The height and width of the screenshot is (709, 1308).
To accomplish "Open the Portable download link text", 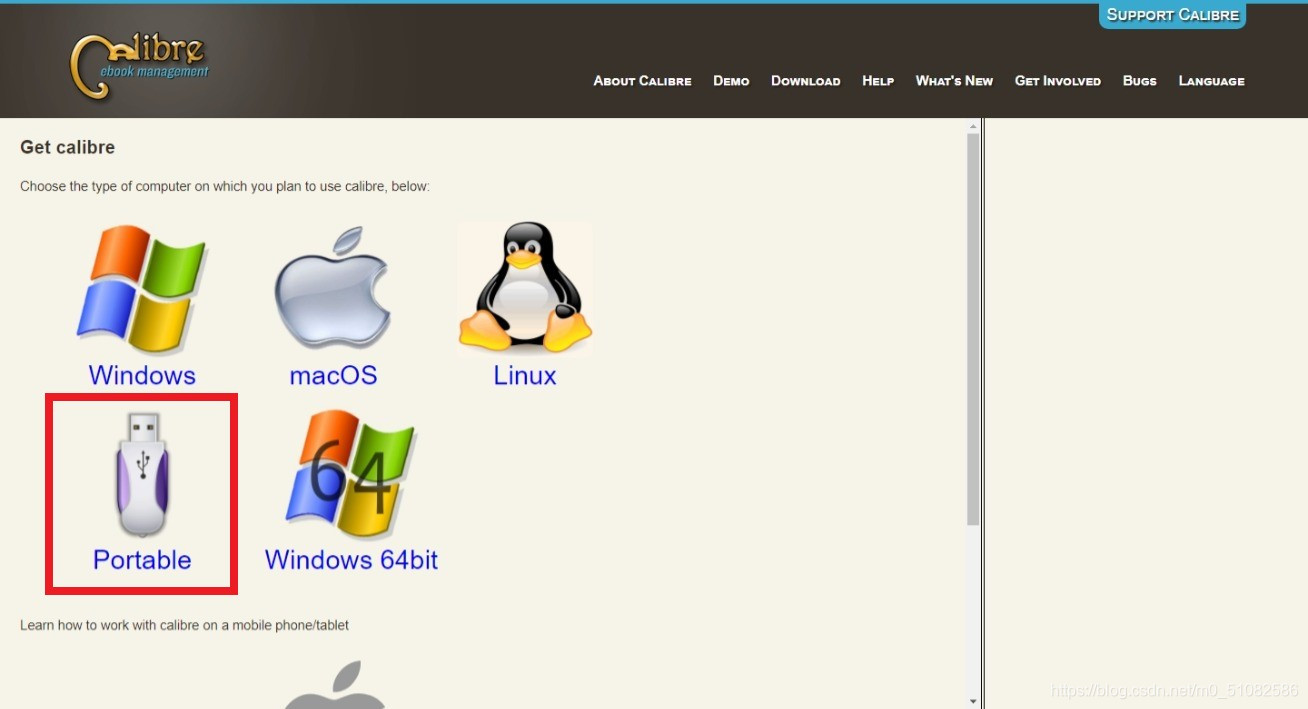I will click(x=142, y=560).
